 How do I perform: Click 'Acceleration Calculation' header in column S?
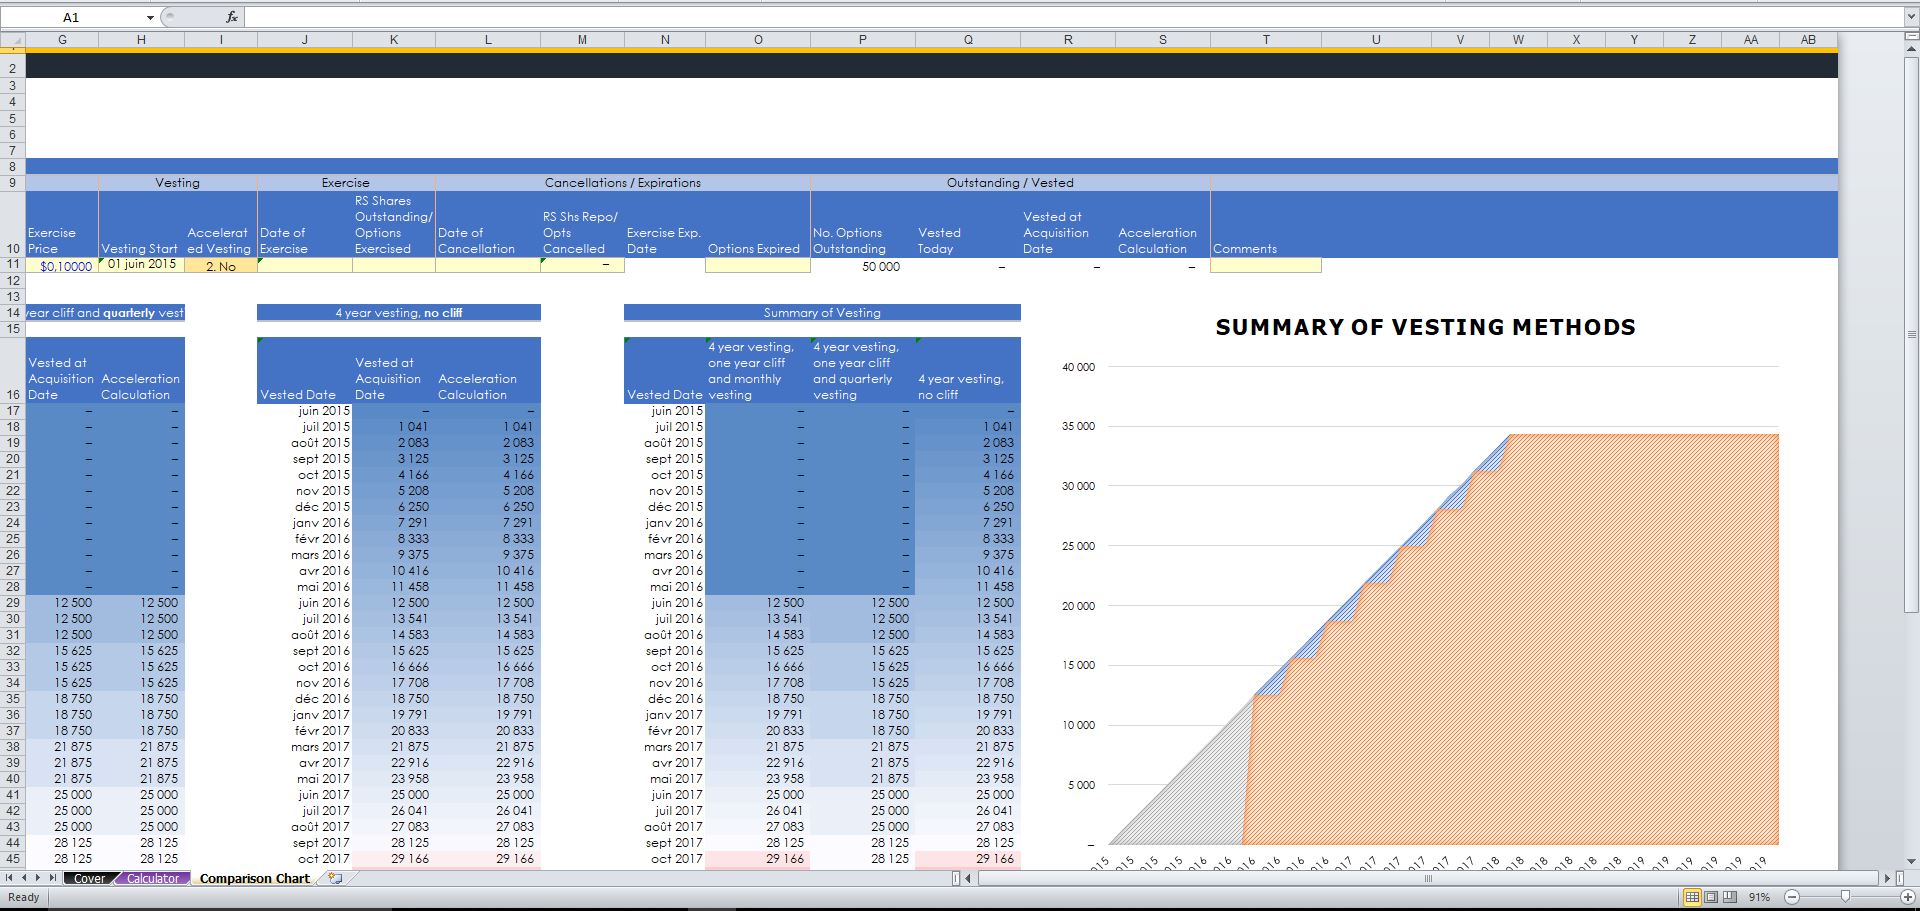coord(1163,224)
